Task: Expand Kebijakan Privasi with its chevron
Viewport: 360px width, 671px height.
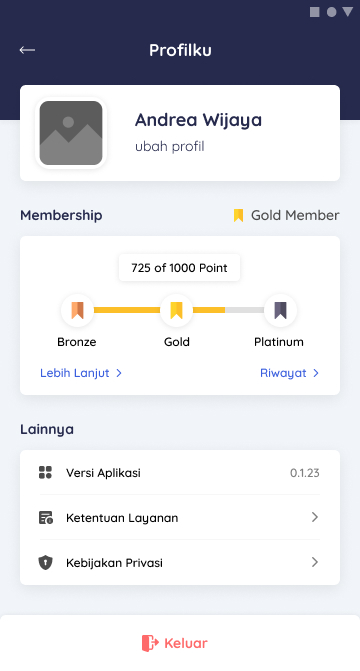Action: (x=315, y=562)
